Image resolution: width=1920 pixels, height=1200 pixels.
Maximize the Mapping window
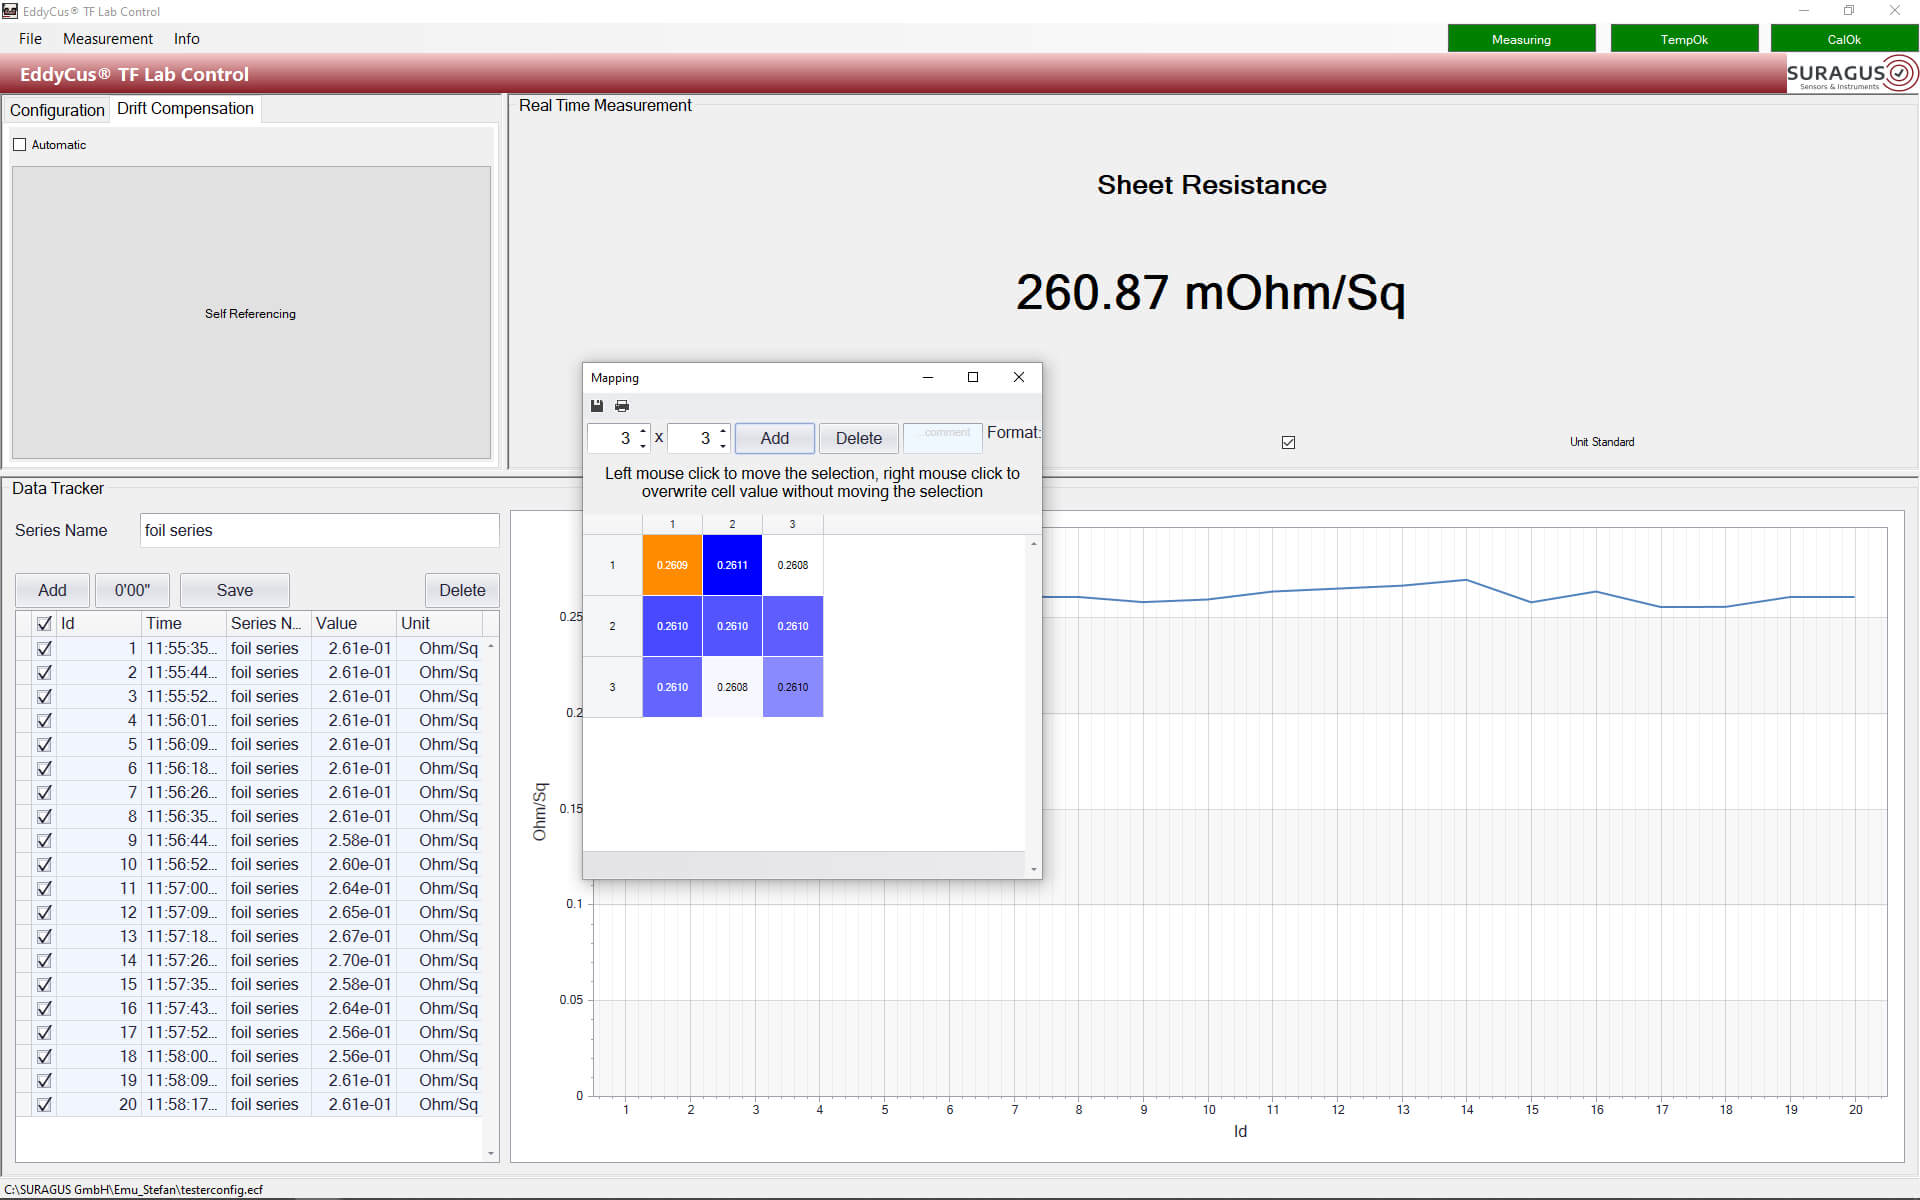(972, 377)
